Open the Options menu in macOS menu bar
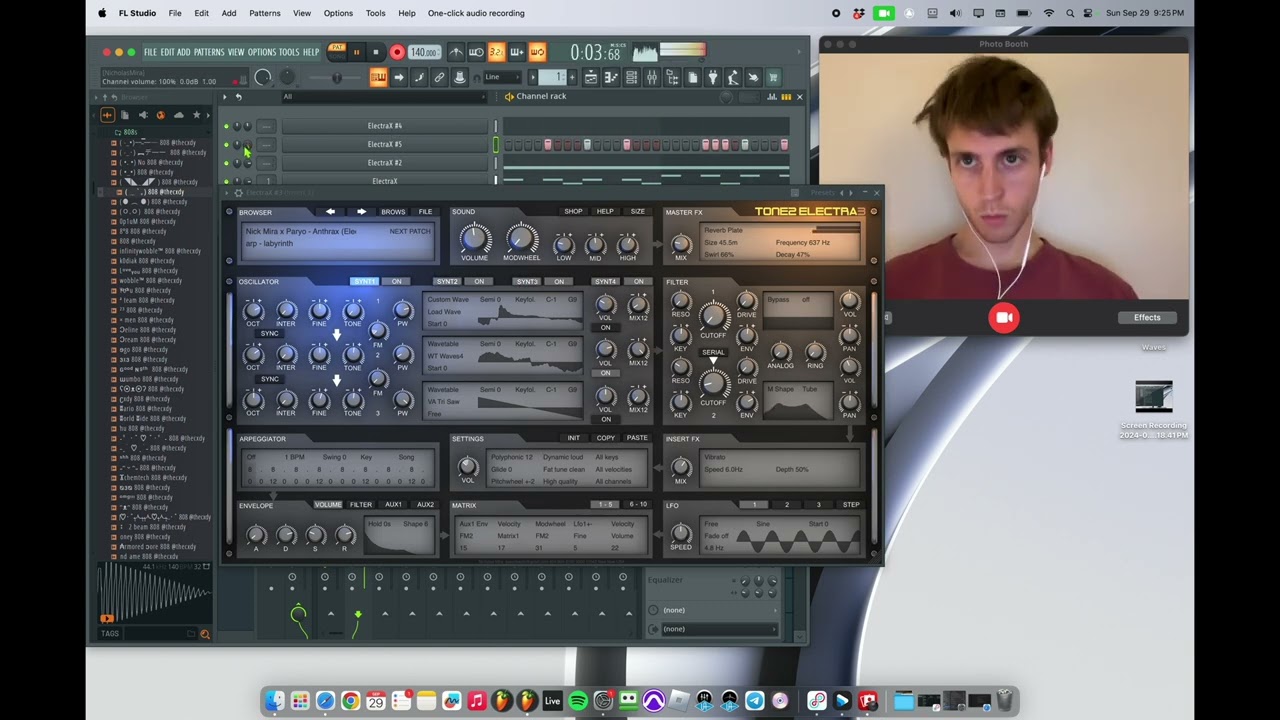1280x720 pixels. 338,13
